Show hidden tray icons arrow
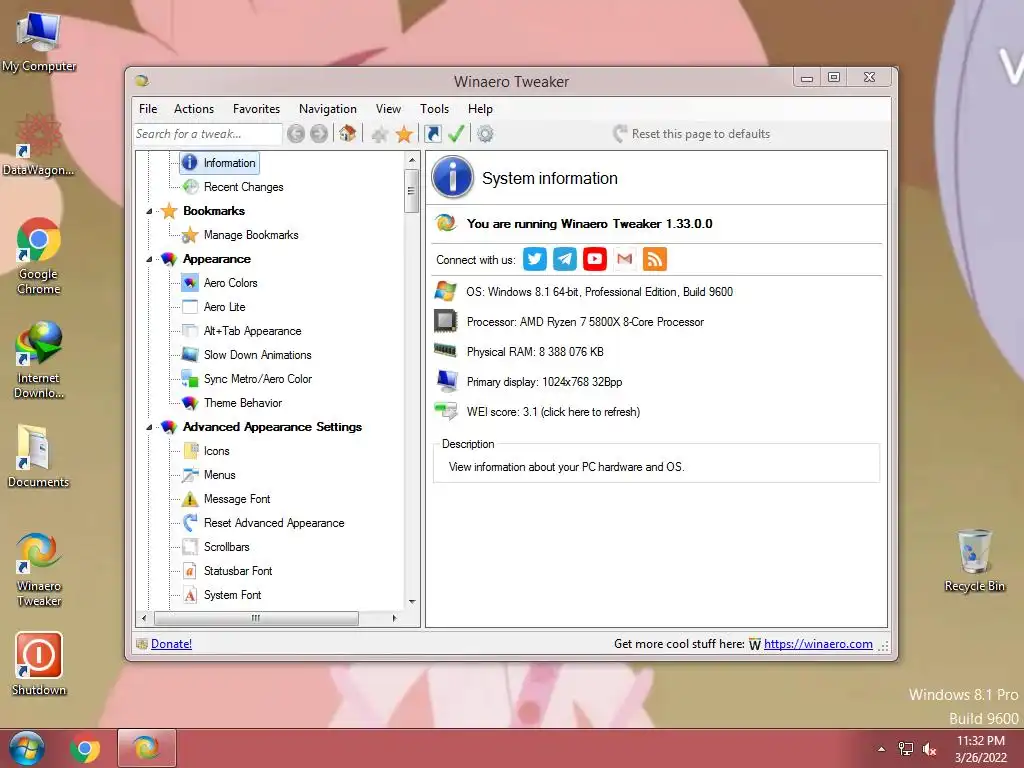Viewport: 1024px width, 768px height. [882, 749]
